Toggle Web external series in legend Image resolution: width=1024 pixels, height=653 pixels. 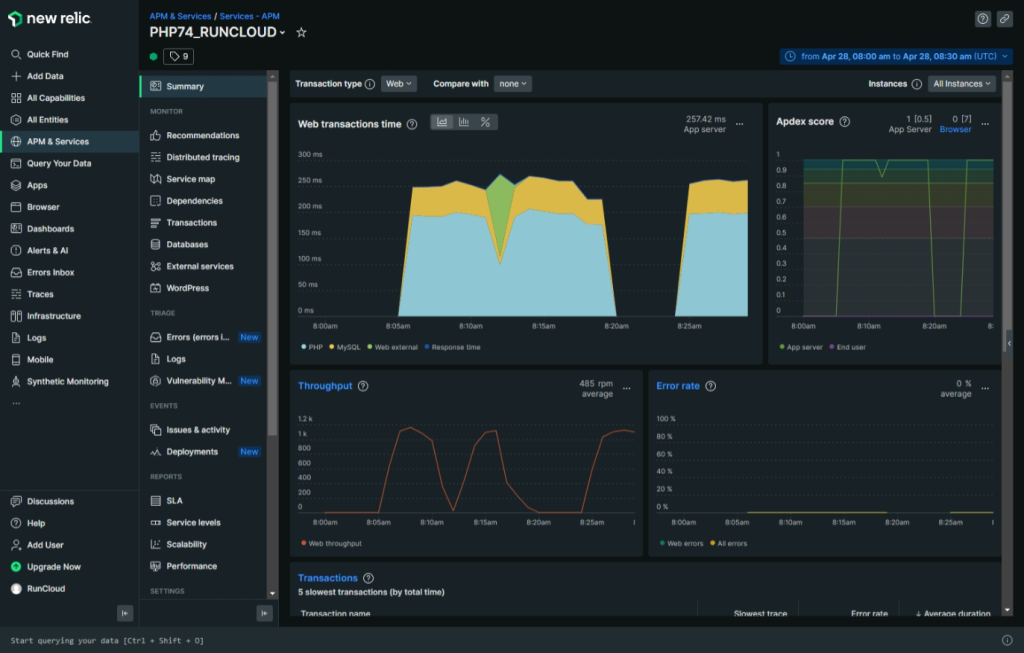click(392, 347)
